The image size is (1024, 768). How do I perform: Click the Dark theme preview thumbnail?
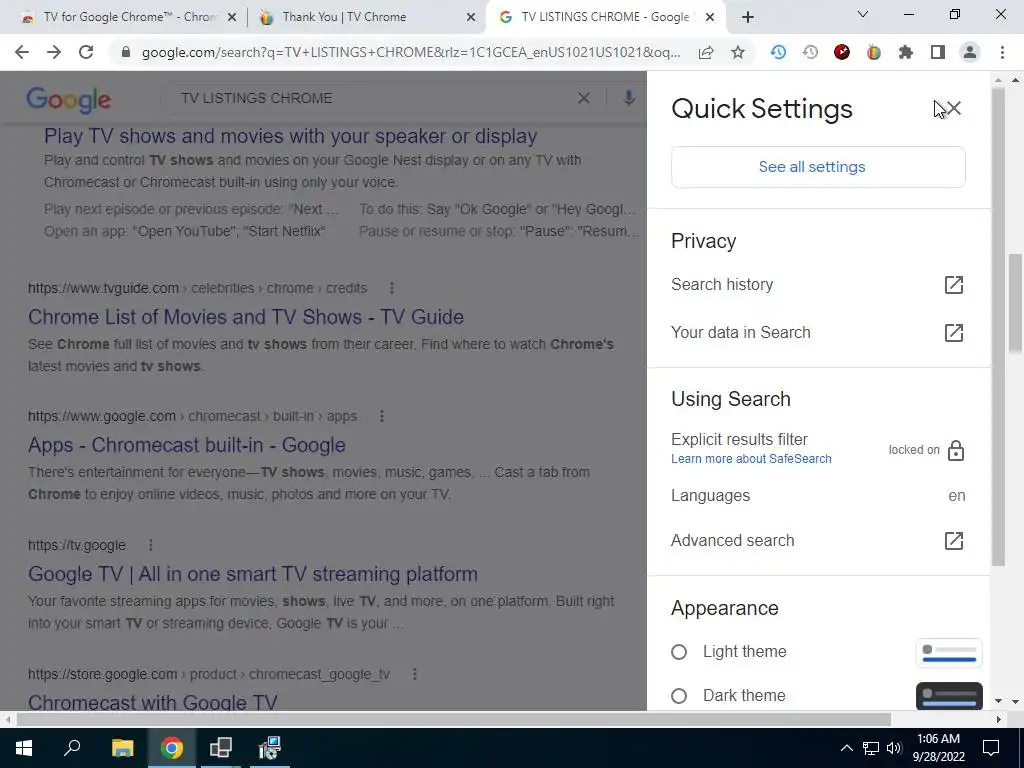click(949, 696)
